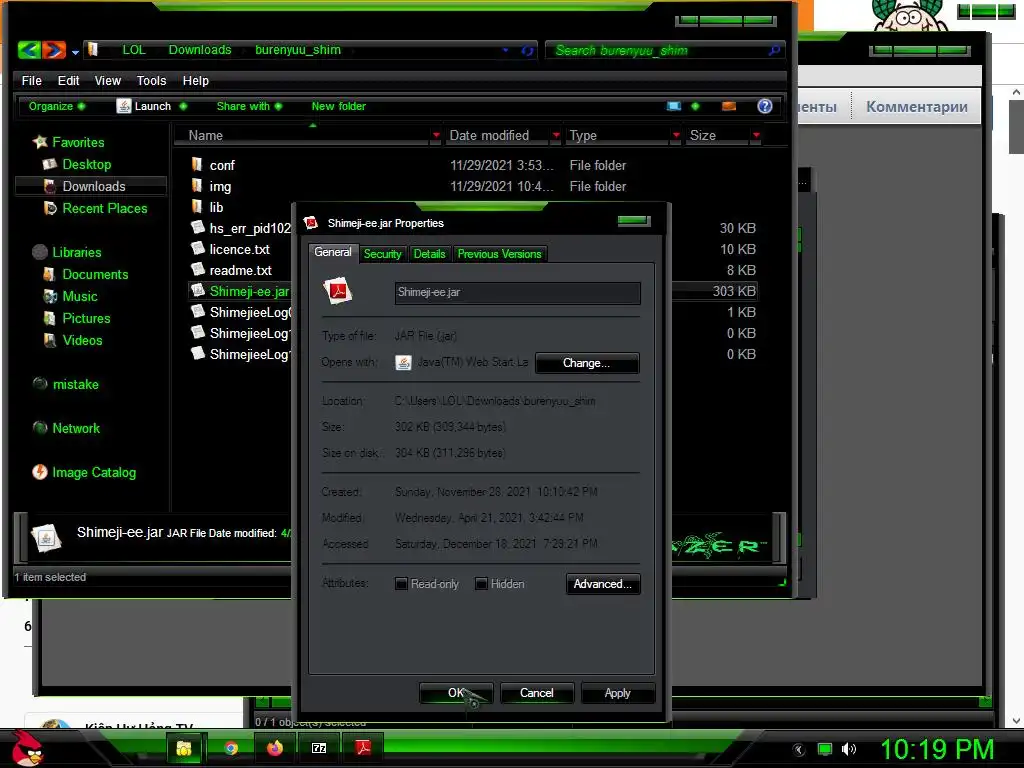Click the Change... button for Opens with
This screenshot has height=768, width=1024.
pos(586,363)
